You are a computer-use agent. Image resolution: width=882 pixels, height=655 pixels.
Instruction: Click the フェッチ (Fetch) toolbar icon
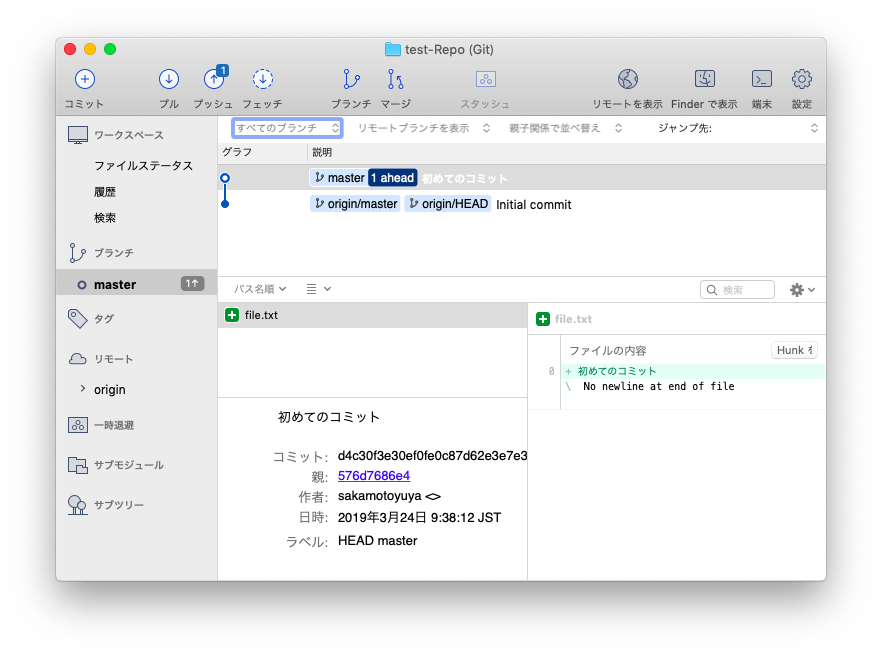tap(262, 79)
